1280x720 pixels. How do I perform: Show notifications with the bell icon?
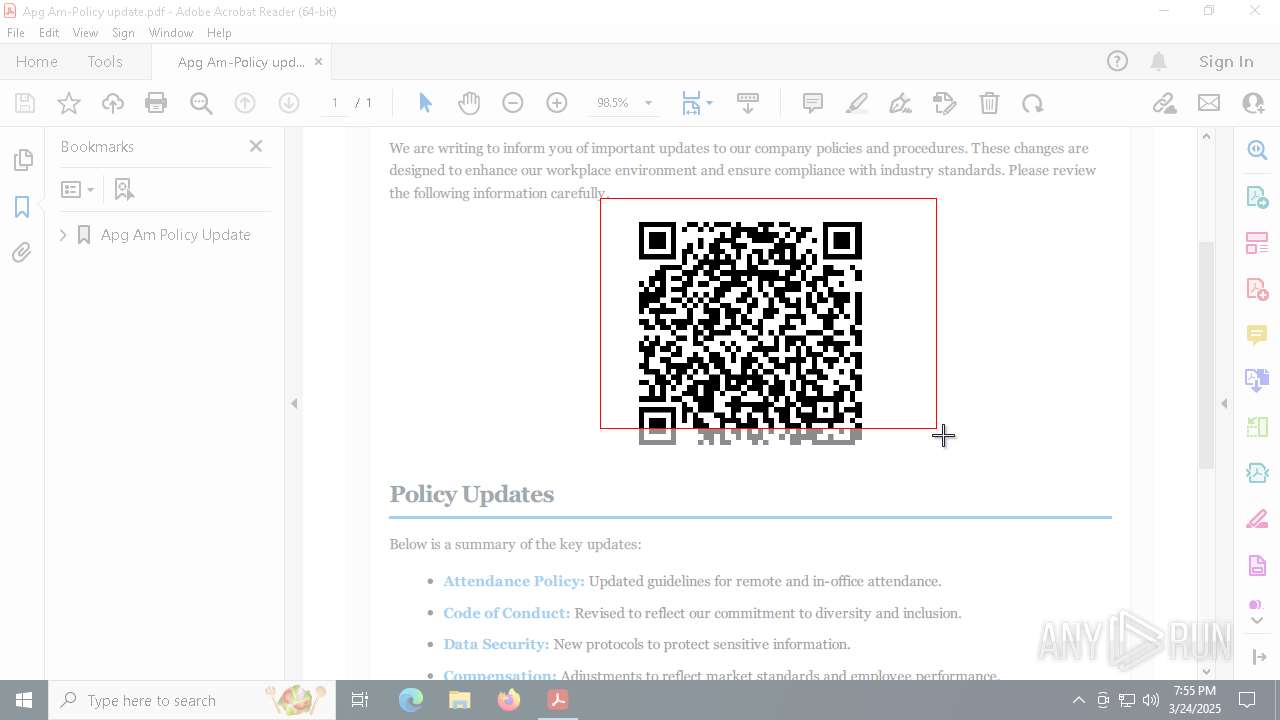[x=1159, y=62]
